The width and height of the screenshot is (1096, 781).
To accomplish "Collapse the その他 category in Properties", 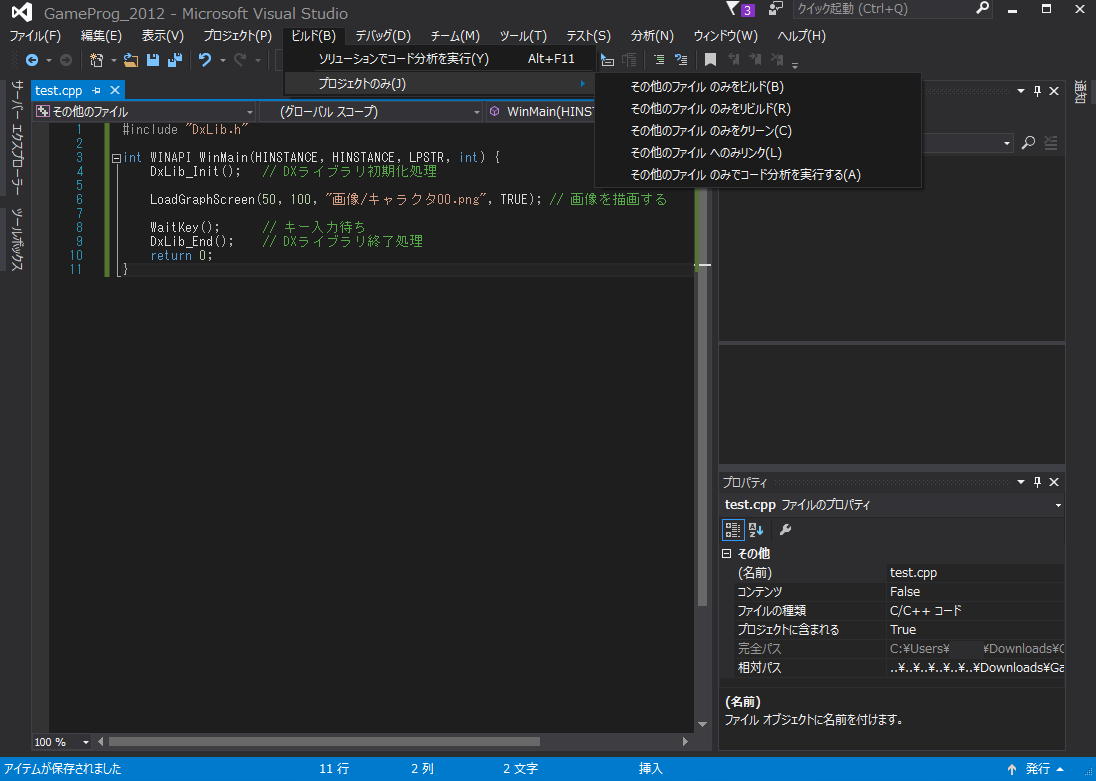I will point(727,553).
